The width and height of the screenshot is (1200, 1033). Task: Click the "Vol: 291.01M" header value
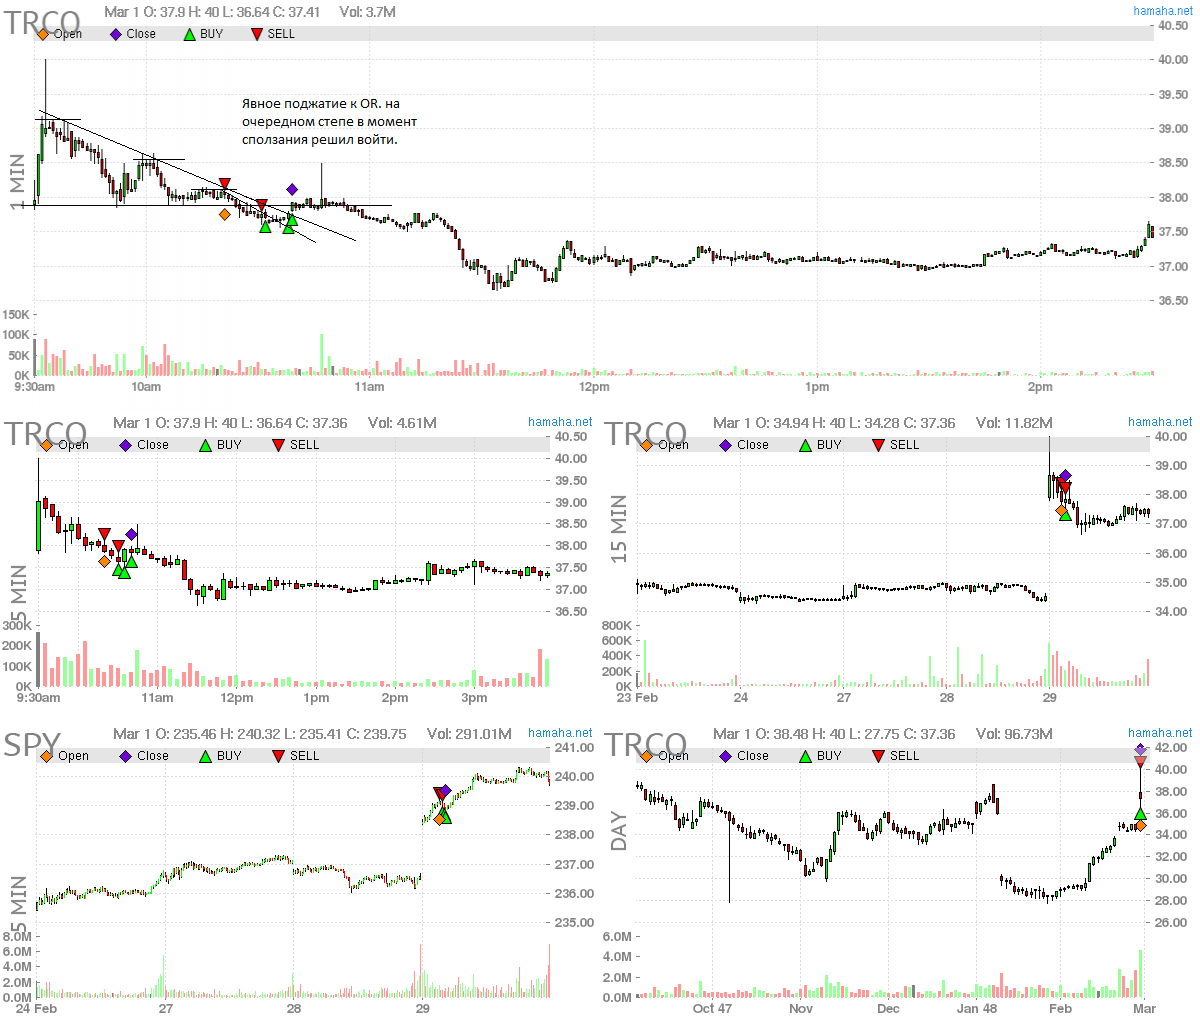(x=469, y=734)
